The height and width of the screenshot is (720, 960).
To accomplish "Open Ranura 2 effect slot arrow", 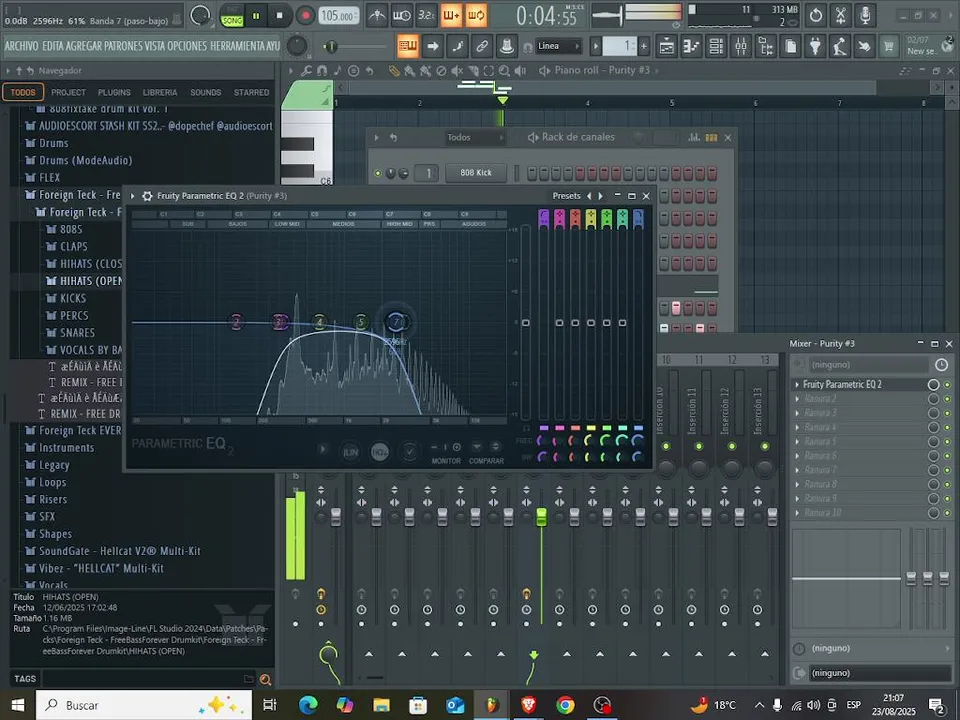I will tap(797, 399).
